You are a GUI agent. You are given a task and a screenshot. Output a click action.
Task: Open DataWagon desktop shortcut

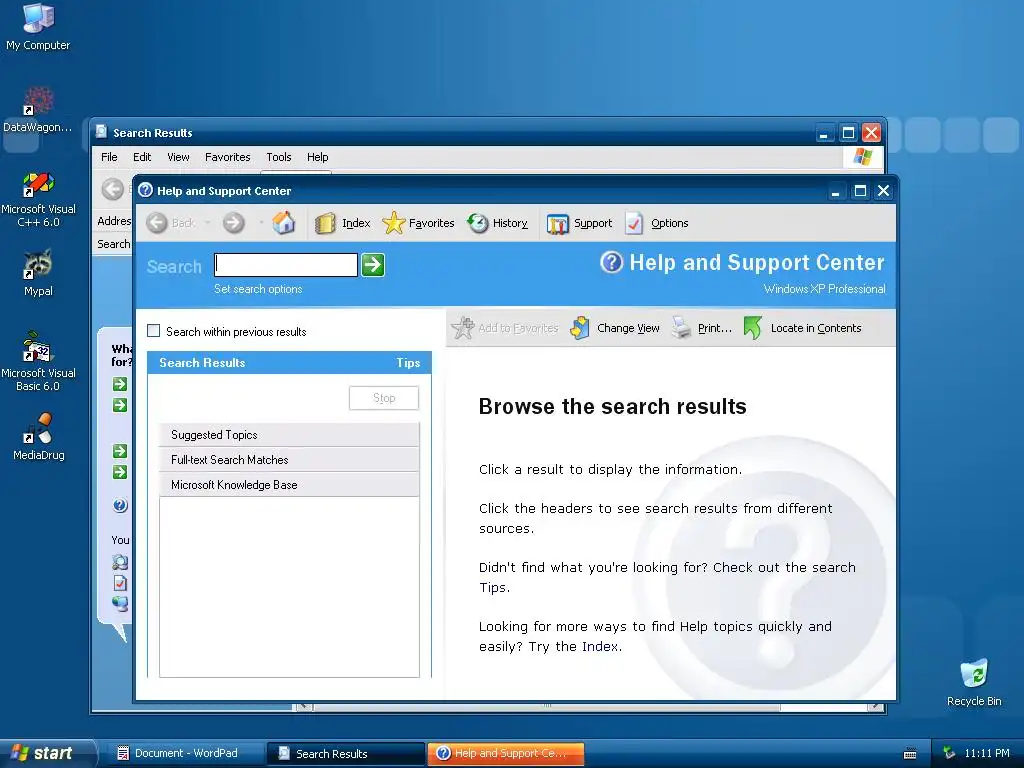pos(38,109)
